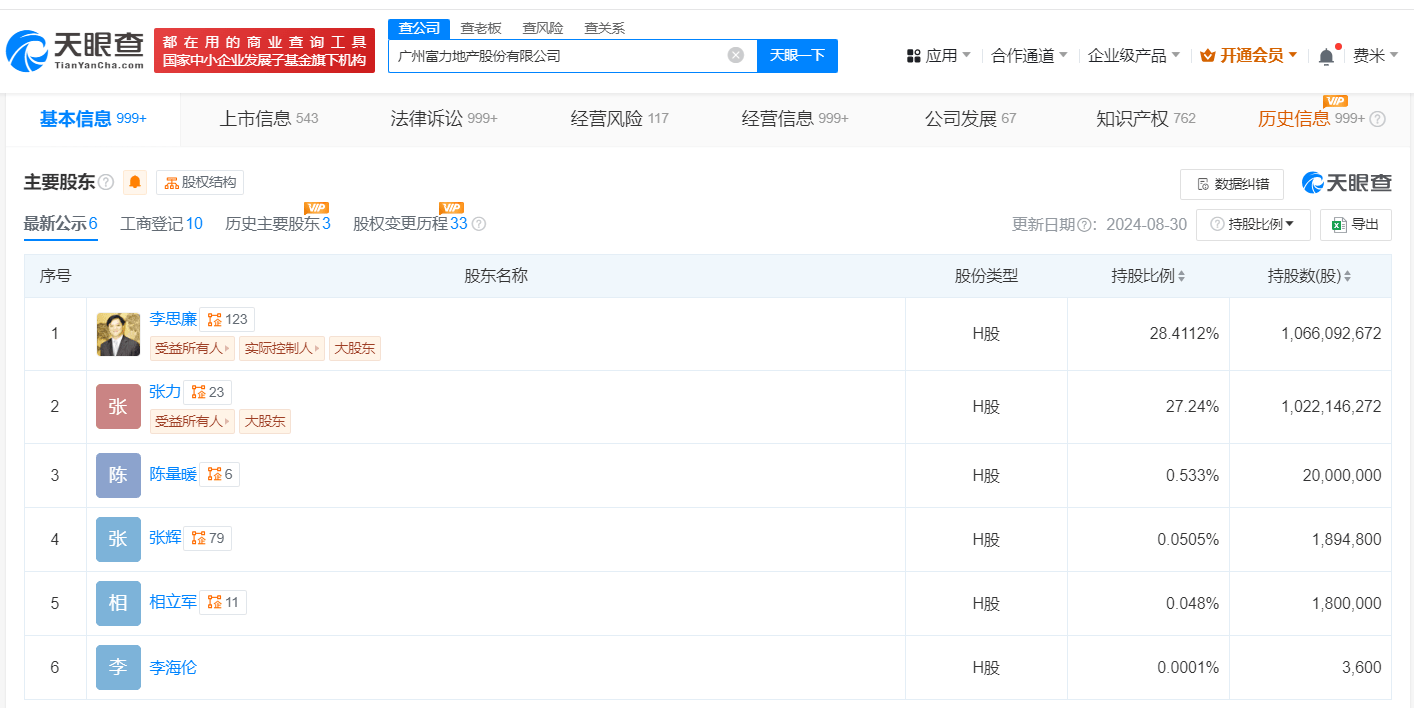Viewport: 1414px width, 708px height.
Task: Expand 企业级产品 dropdown menu
Action: coord(1134,56)
